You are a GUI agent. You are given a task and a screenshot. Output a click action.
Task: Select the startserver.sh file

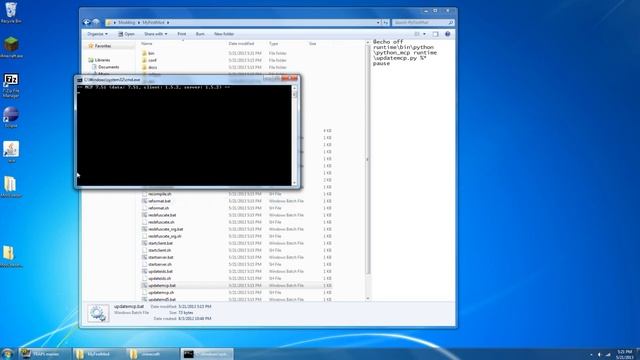[x=160, y=264]
